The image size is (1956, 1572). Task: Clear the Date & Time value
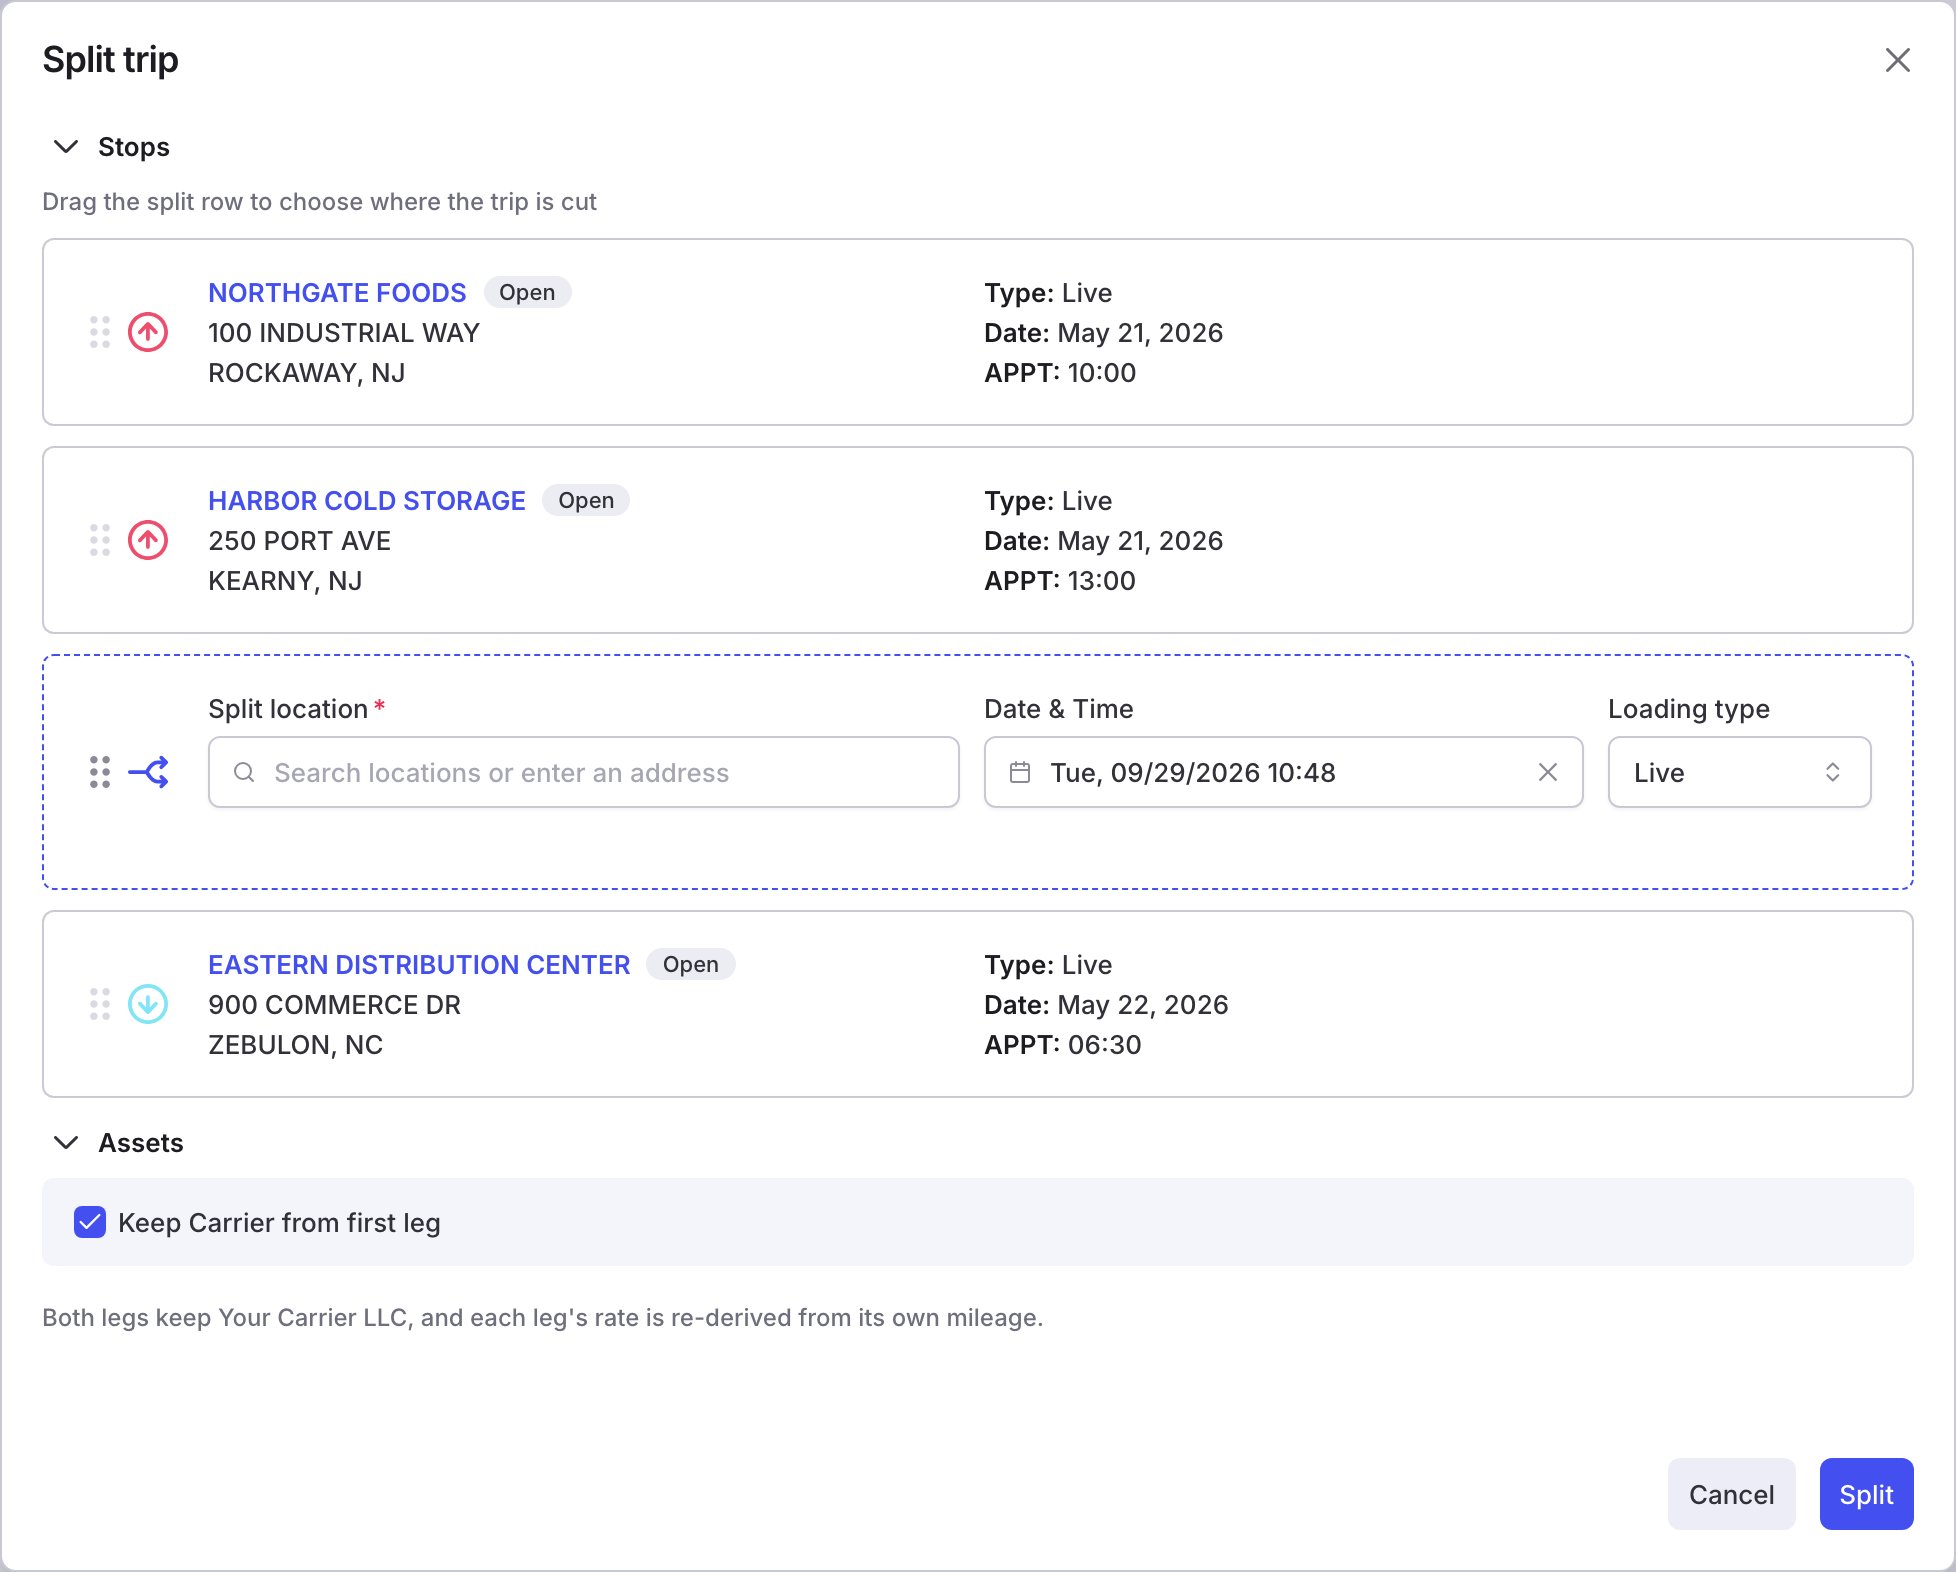point(1548,772)
